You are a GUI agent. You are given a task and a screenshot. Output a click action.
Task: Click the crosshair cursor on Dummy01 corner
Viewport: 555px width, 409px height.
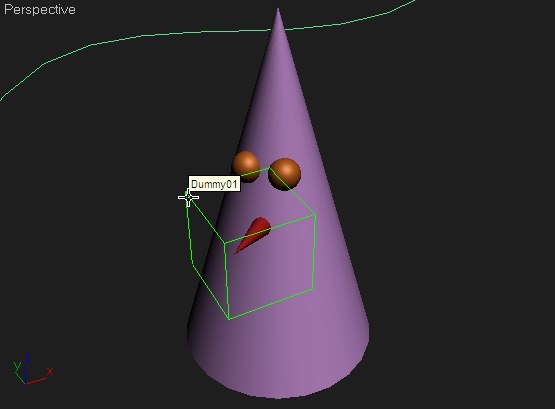[x=188, y=197]
